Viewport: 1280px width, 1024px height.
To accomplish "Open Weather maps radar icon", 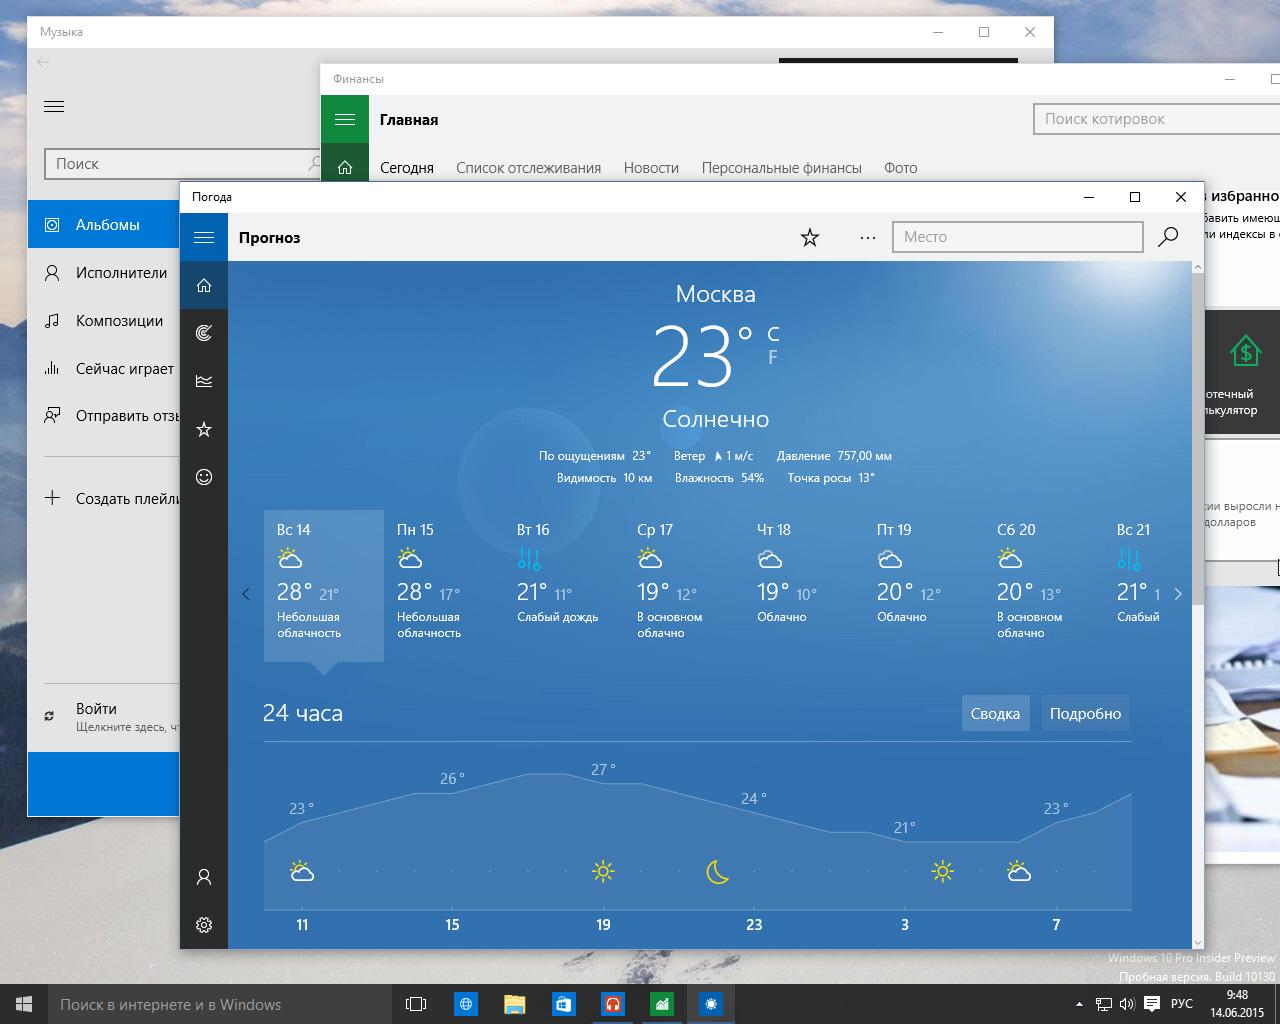I will click(204, 333).
